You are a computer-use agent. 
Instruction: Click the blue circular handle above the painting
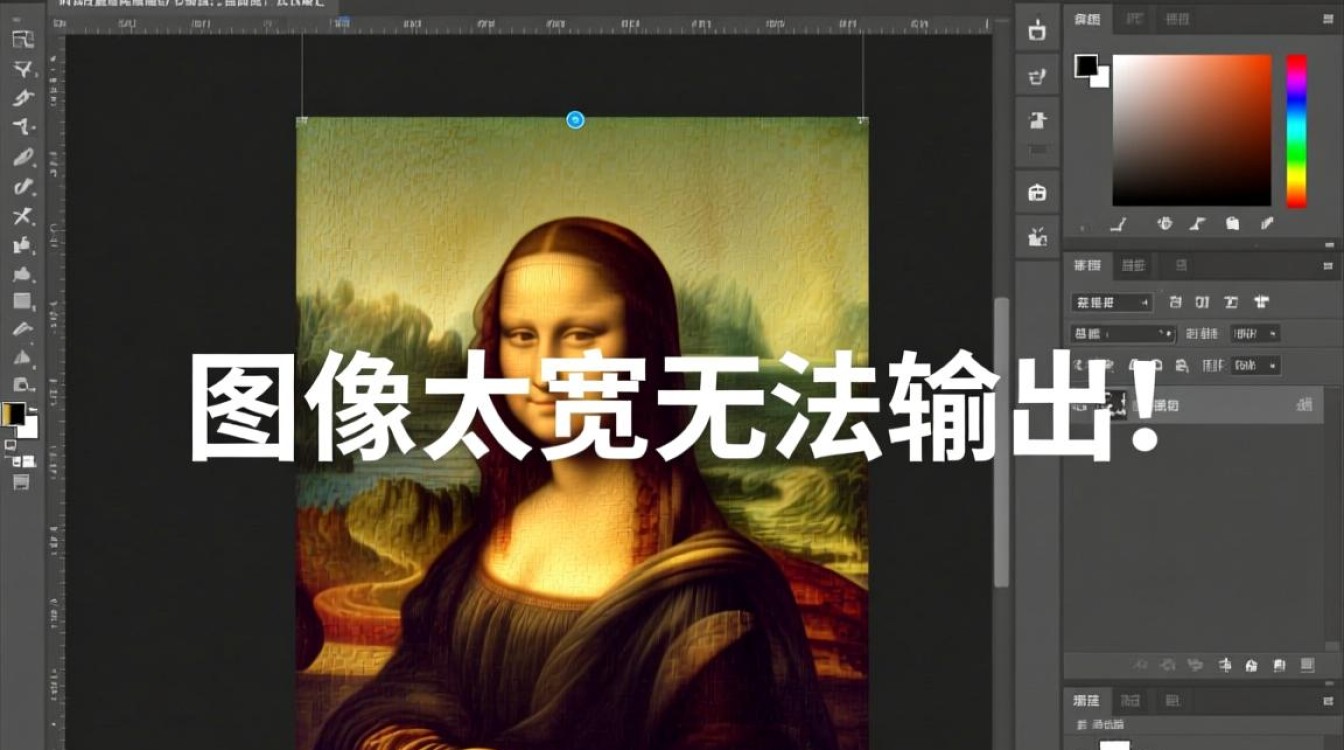[x=575, y=120]
